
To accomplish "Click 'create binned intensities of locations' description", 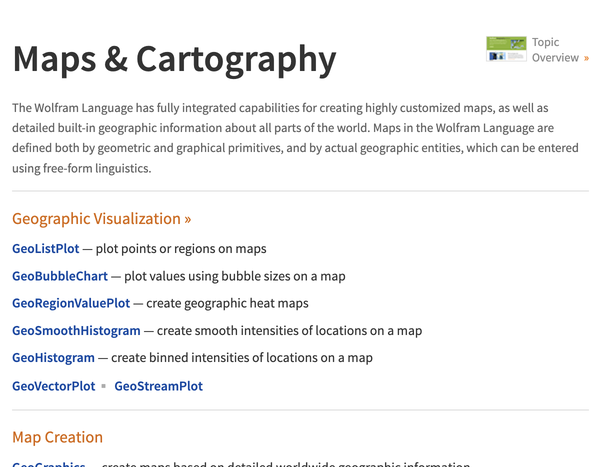I will [x=241, y=357].
